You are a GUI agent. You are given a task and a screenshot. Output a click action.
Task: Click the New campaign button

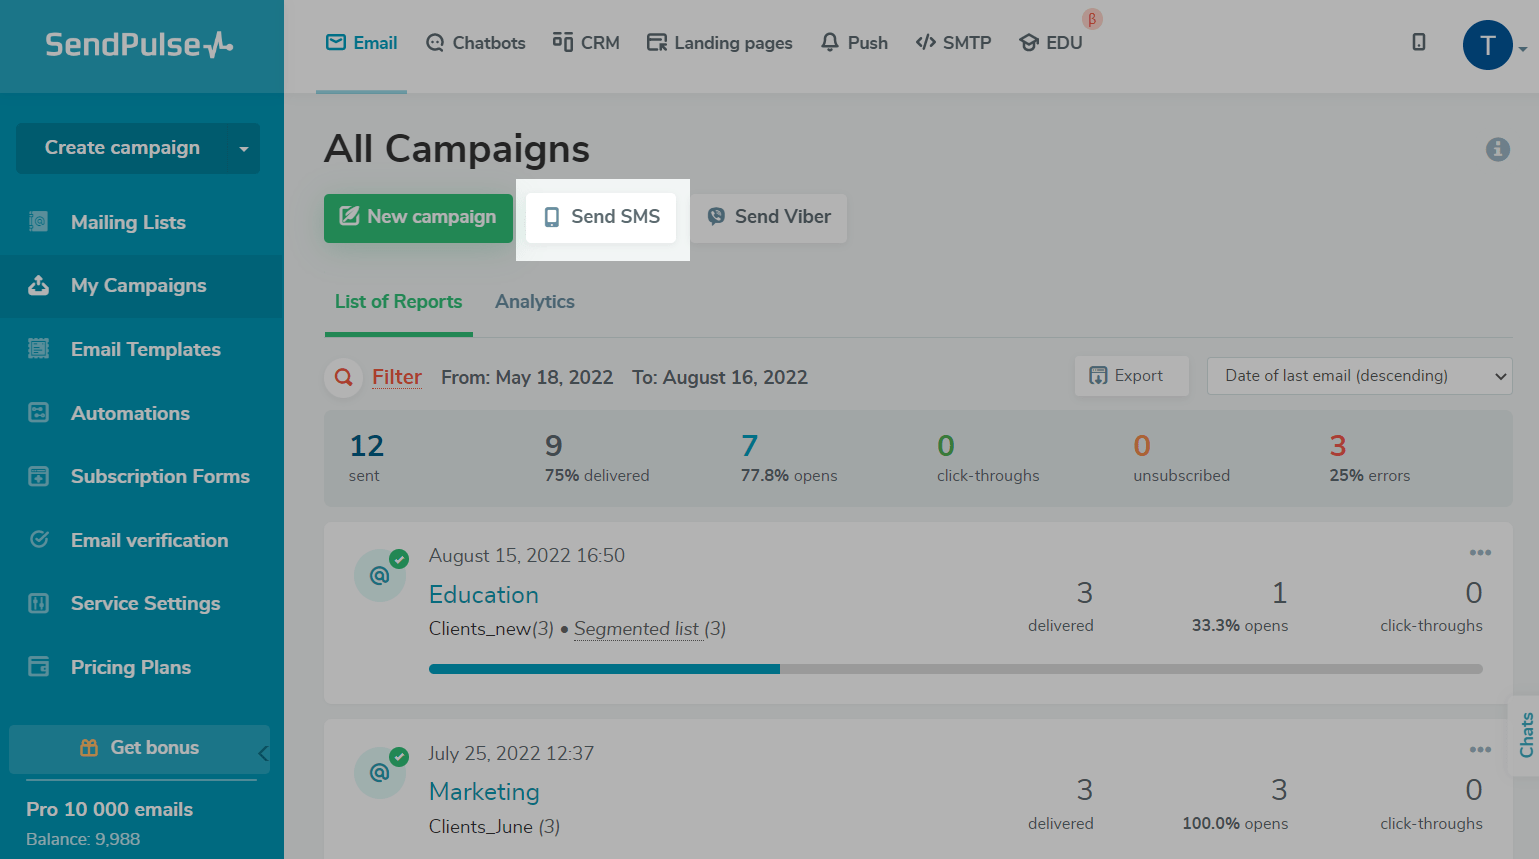418,217
